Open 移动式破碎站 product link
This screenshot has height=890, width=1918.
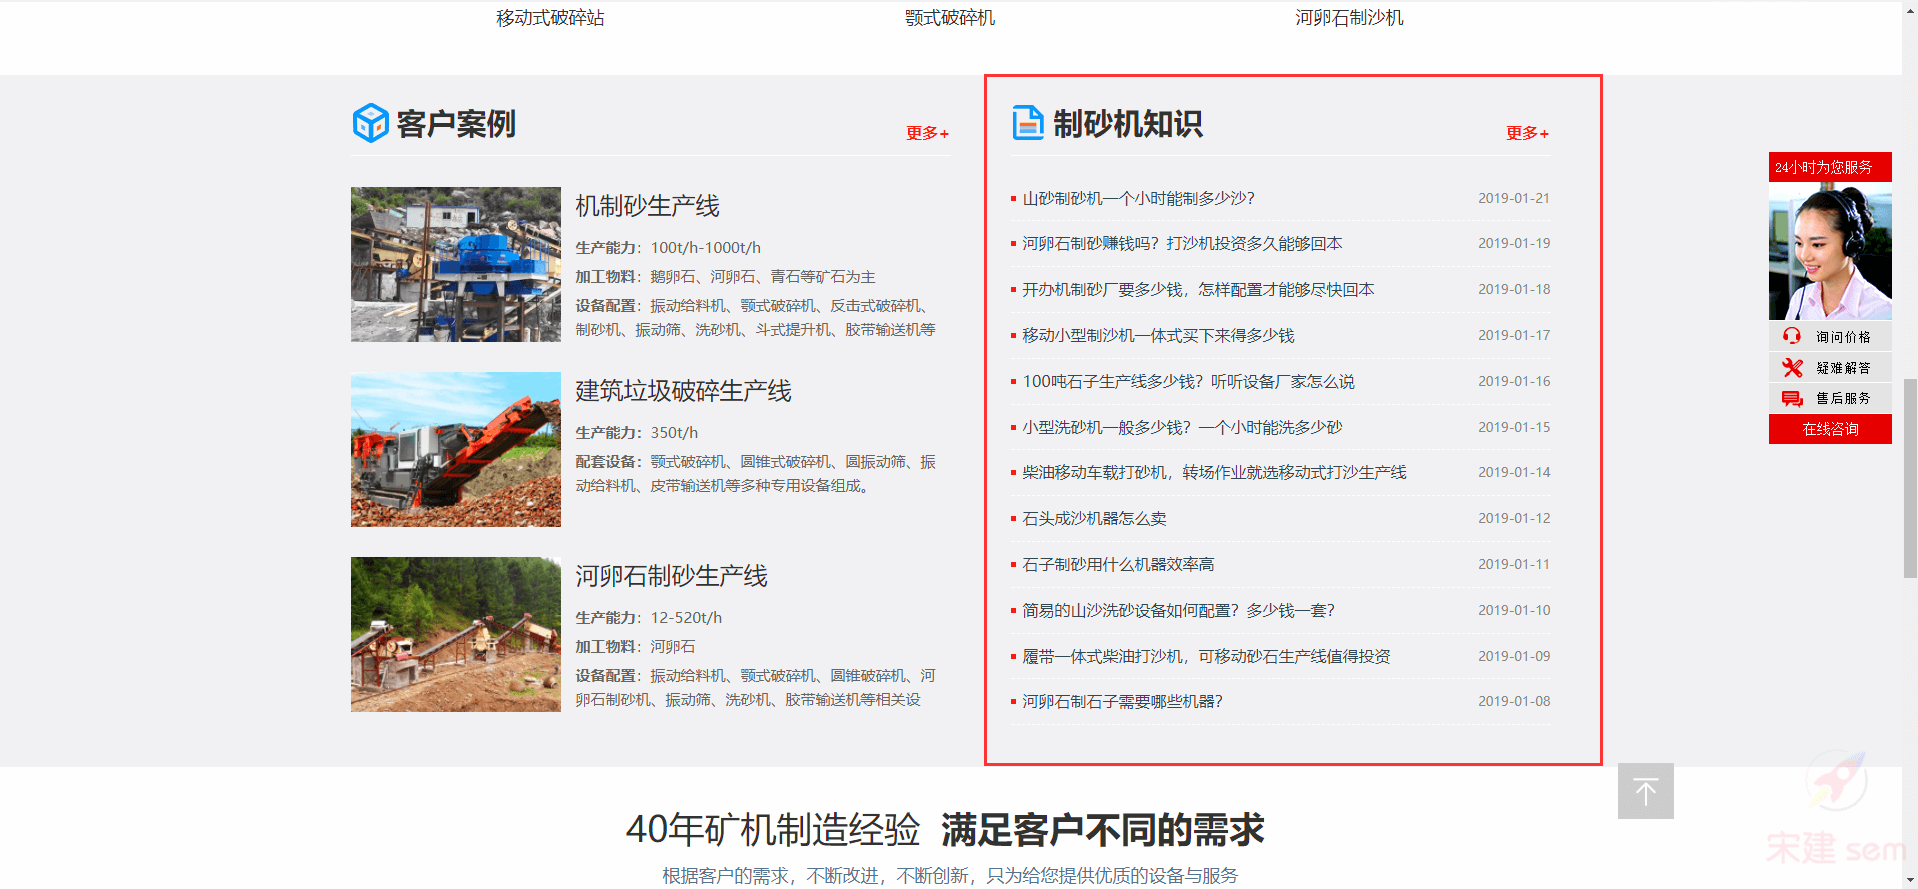pos(550,18)
